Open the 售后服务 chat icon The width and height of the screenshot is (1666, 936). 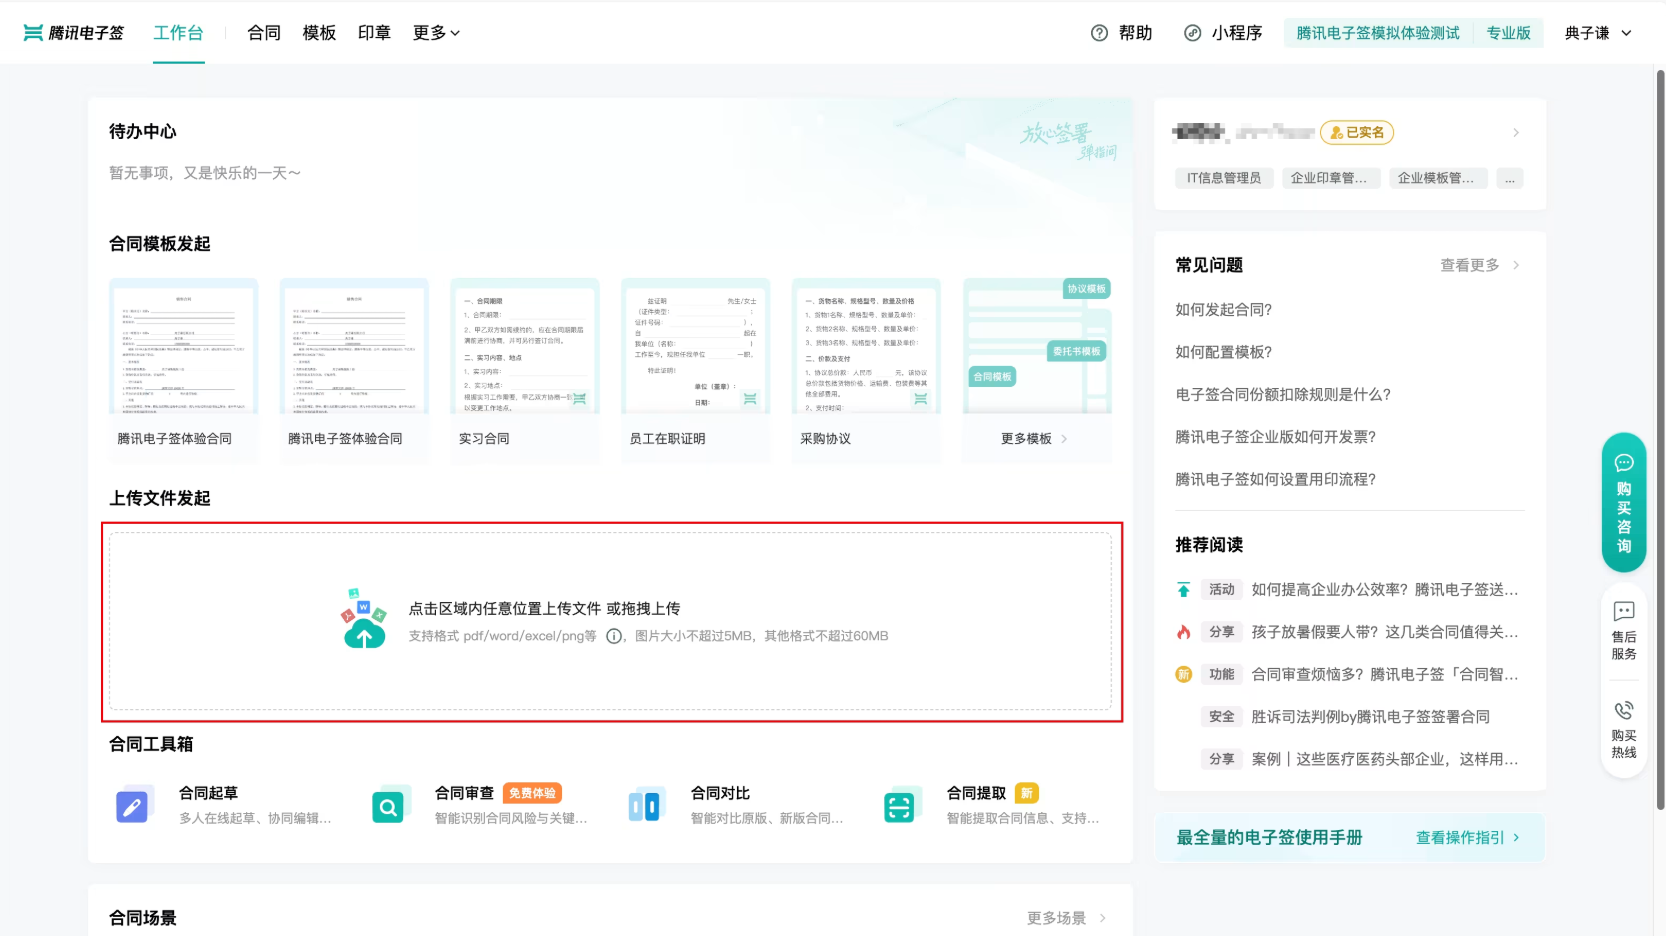click(1624, 611)
